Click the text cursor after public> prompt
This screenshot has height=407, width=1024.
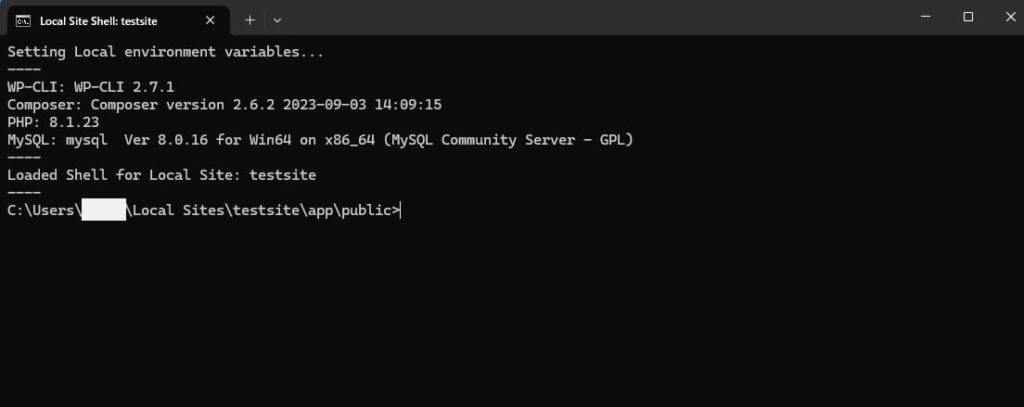[401, 210]
